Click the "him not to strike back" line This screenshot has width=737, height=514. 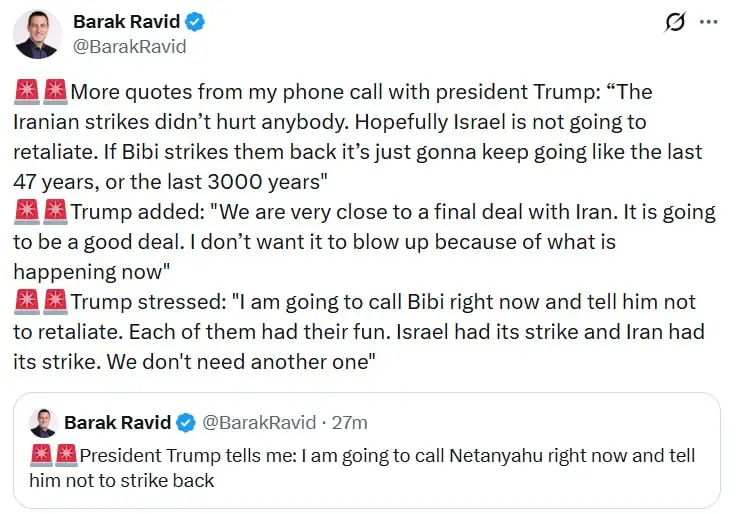coord(122,481)
